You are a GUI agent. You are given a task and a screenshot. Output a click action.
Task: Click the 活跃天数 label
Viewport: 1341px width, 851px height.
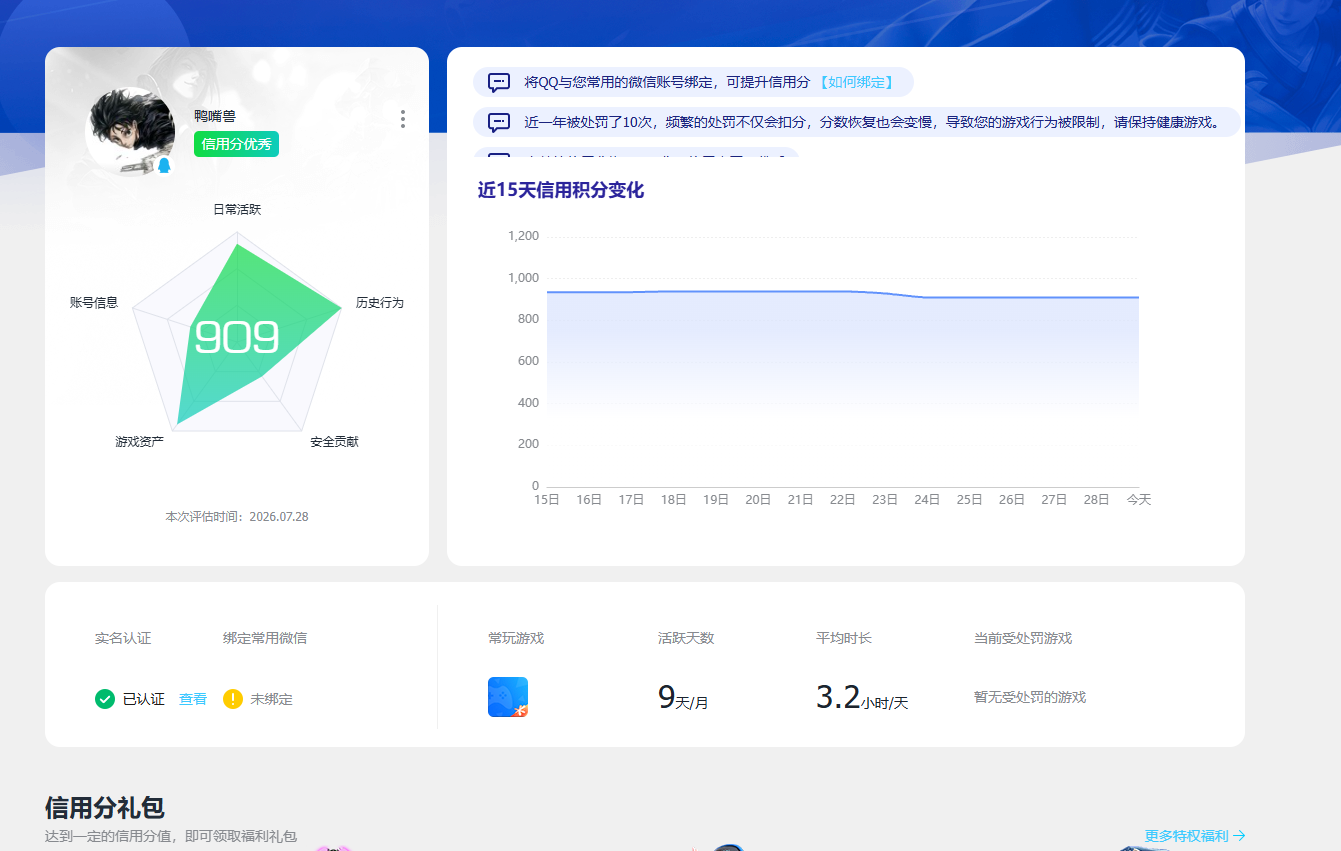686,638
